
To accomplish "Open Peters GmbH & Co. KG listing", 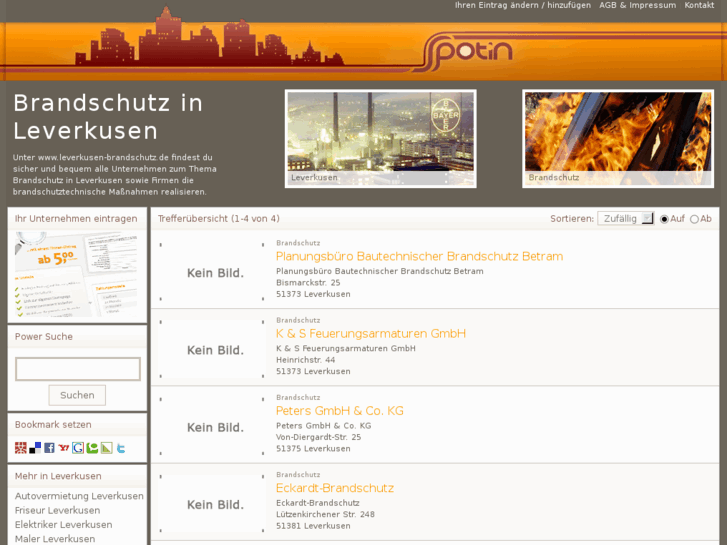I will [339, 411].
